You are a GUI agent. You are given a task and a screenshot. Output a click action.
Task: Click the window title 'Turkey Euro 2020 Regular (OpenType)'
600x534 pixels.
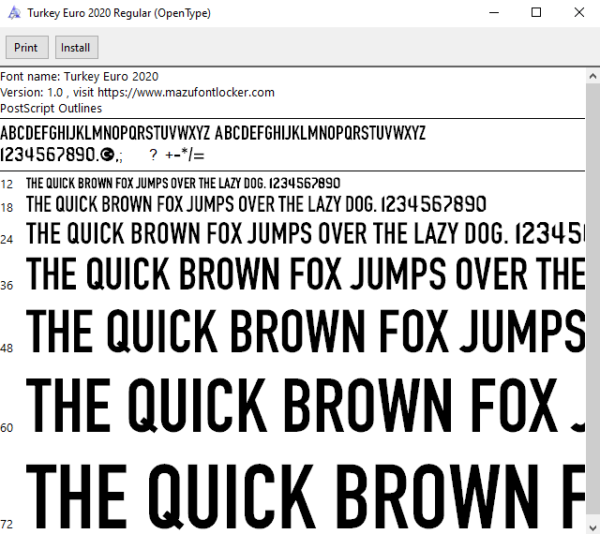point(119,13)
